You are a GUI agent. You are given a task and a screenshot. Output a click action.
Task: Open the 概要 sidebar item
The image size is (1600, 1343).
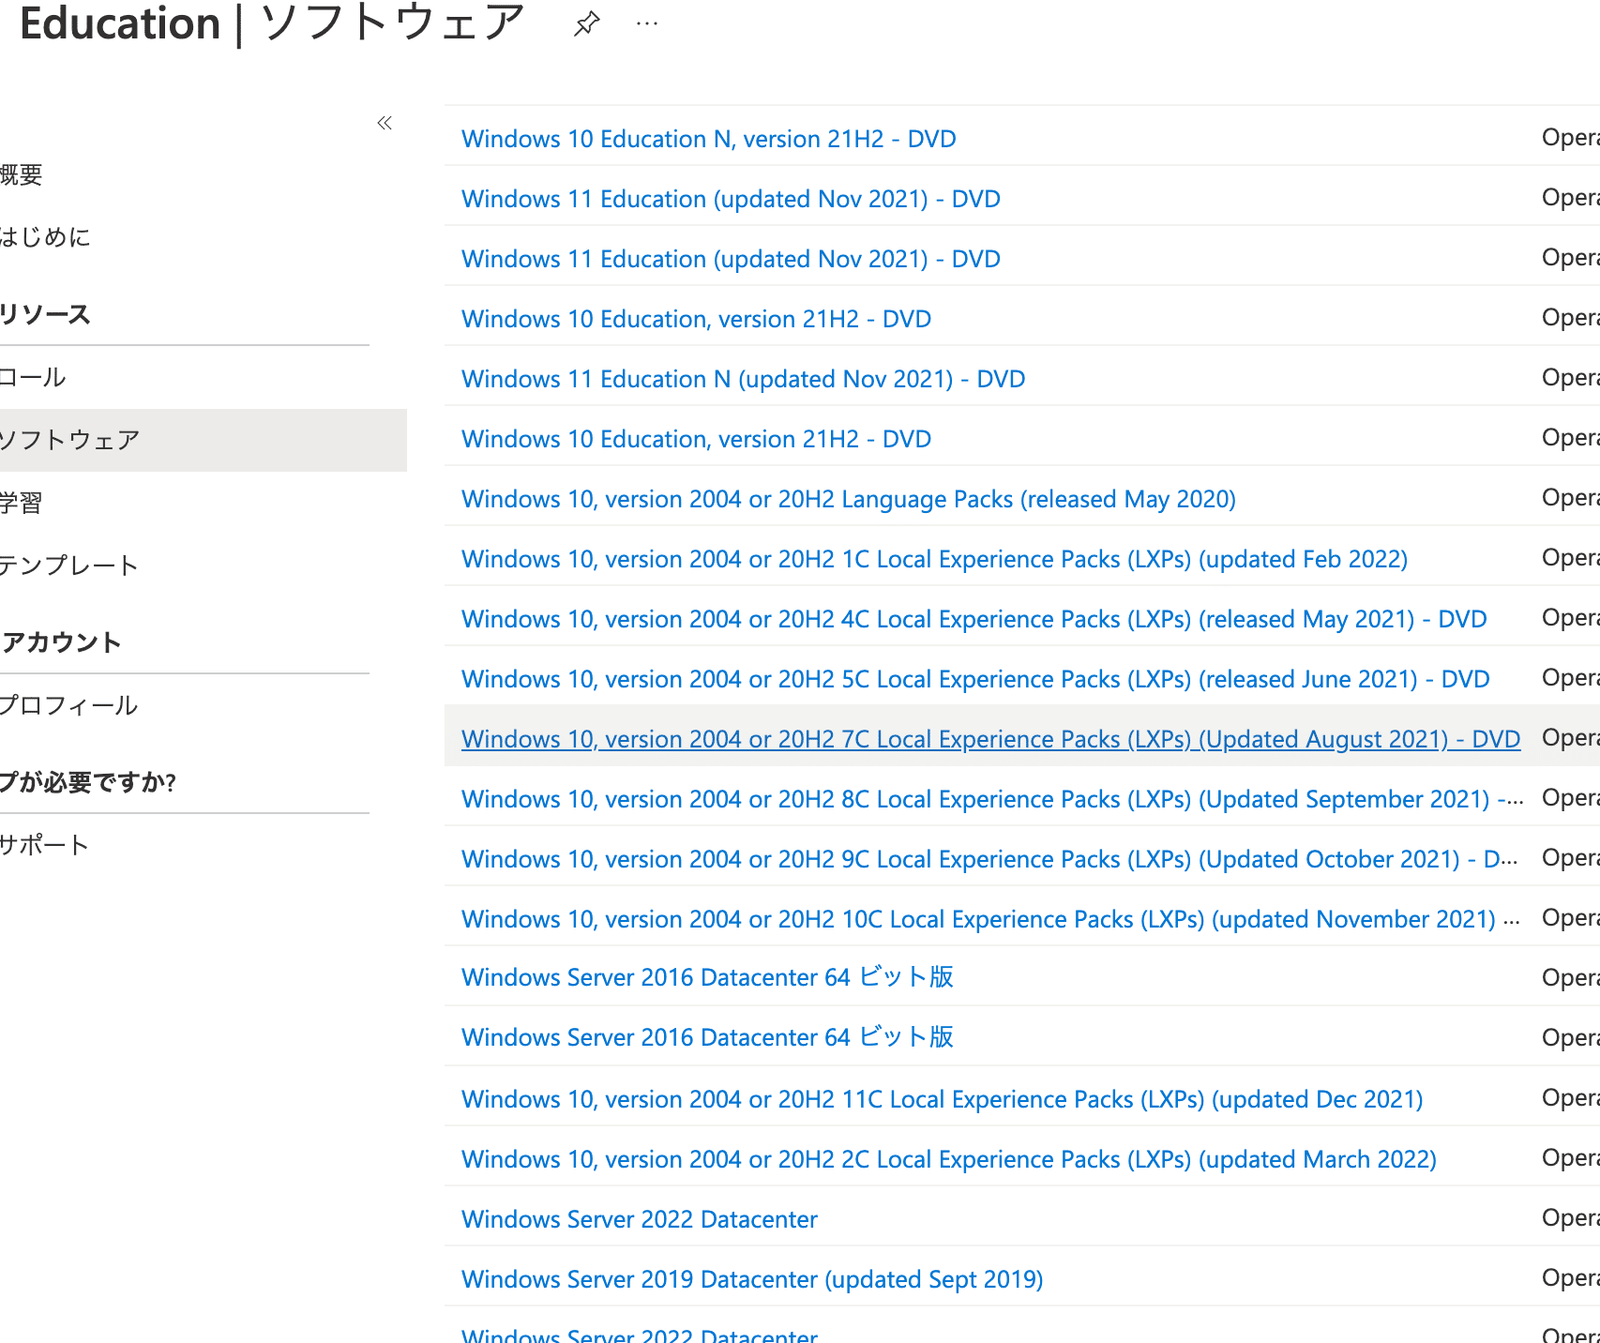(x=20, y=175)
